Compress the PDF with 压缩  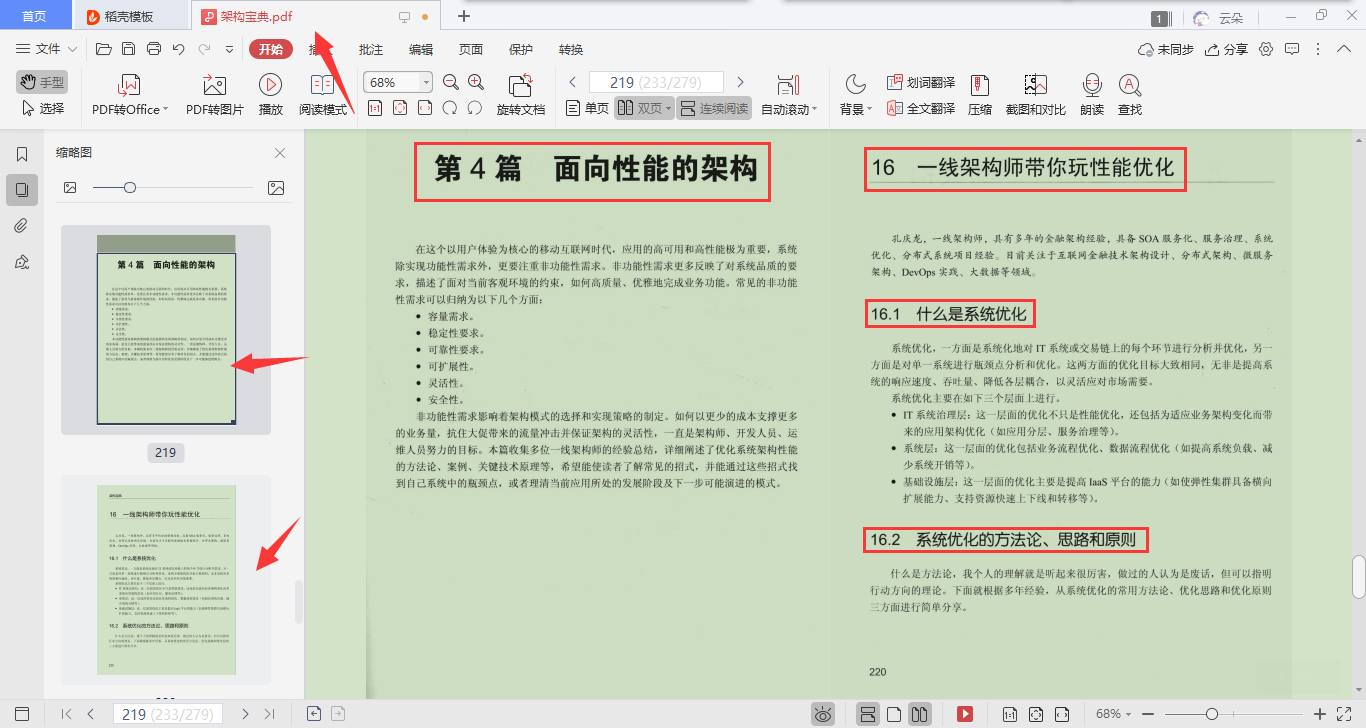pyautogui.click(x=980, y=96)
